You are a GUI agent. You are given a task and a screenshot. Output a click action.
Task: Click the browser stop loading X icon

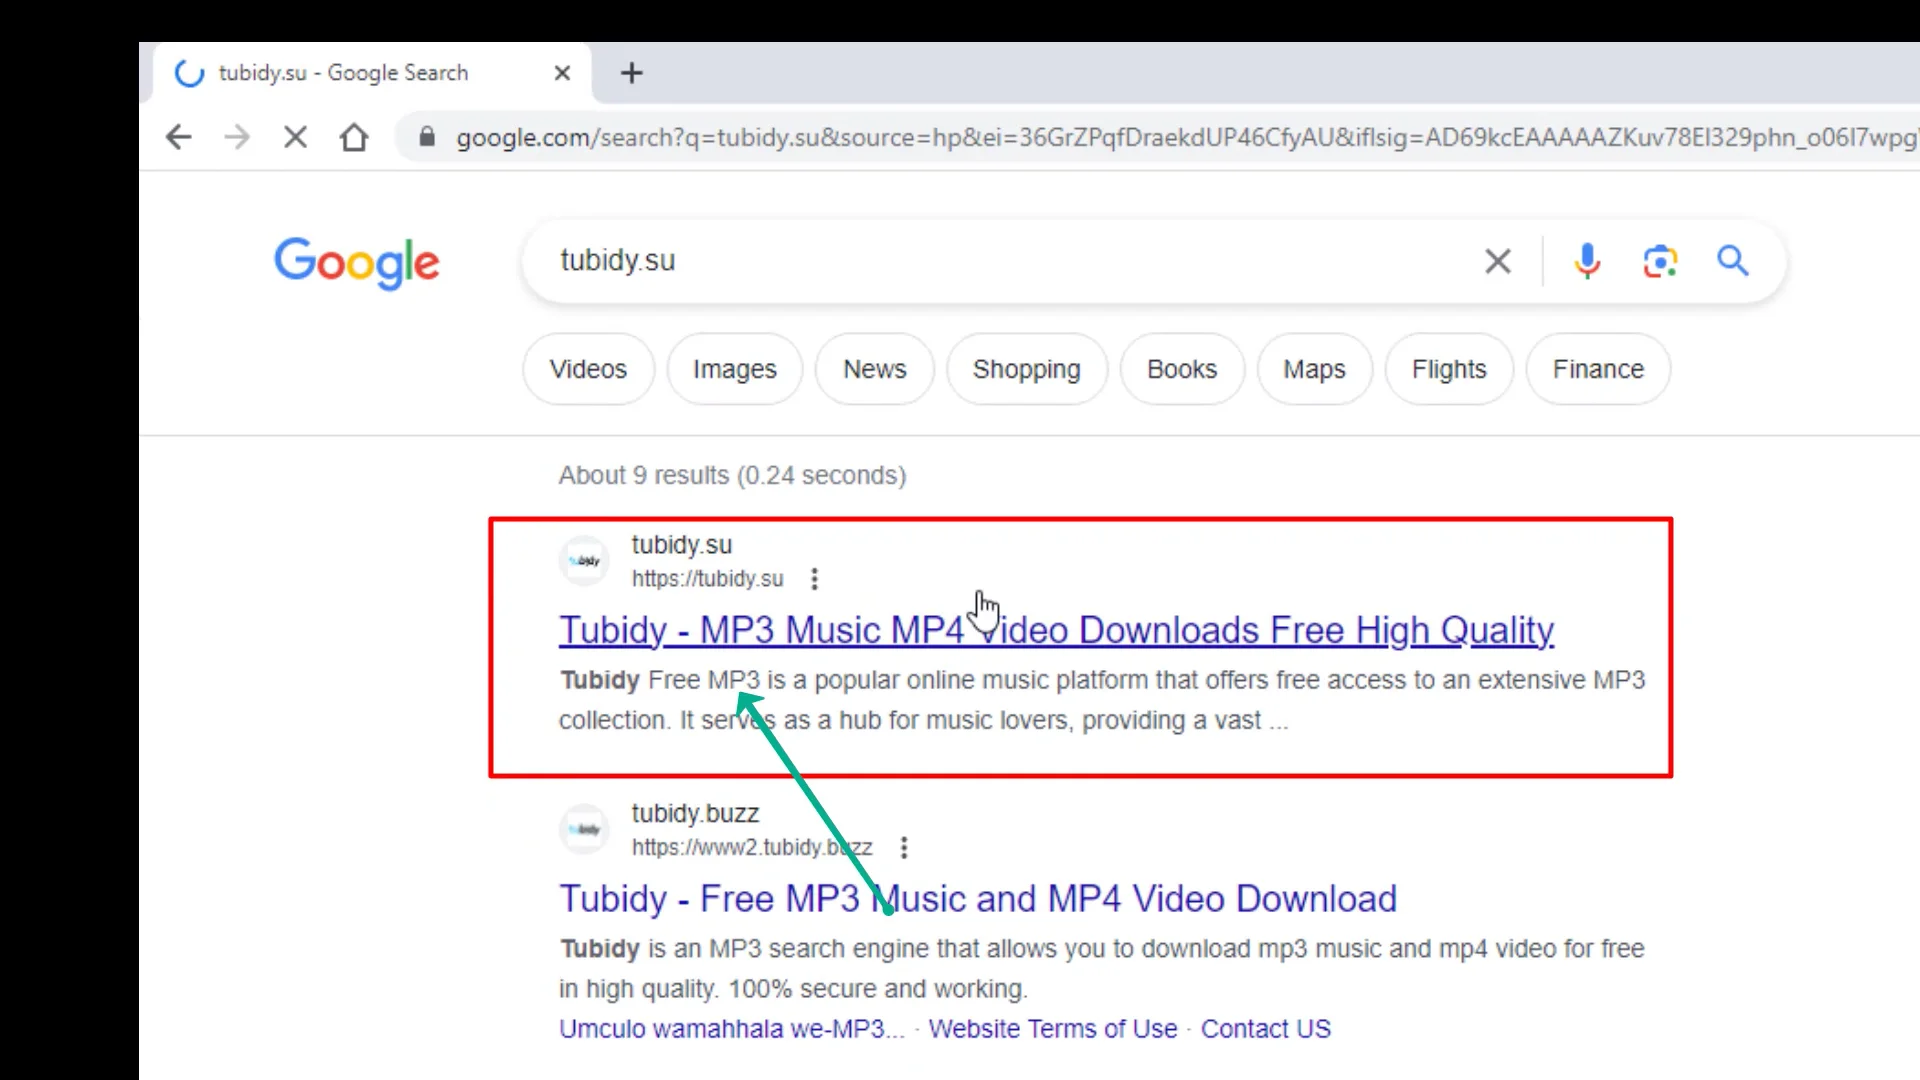pos(295,137)
